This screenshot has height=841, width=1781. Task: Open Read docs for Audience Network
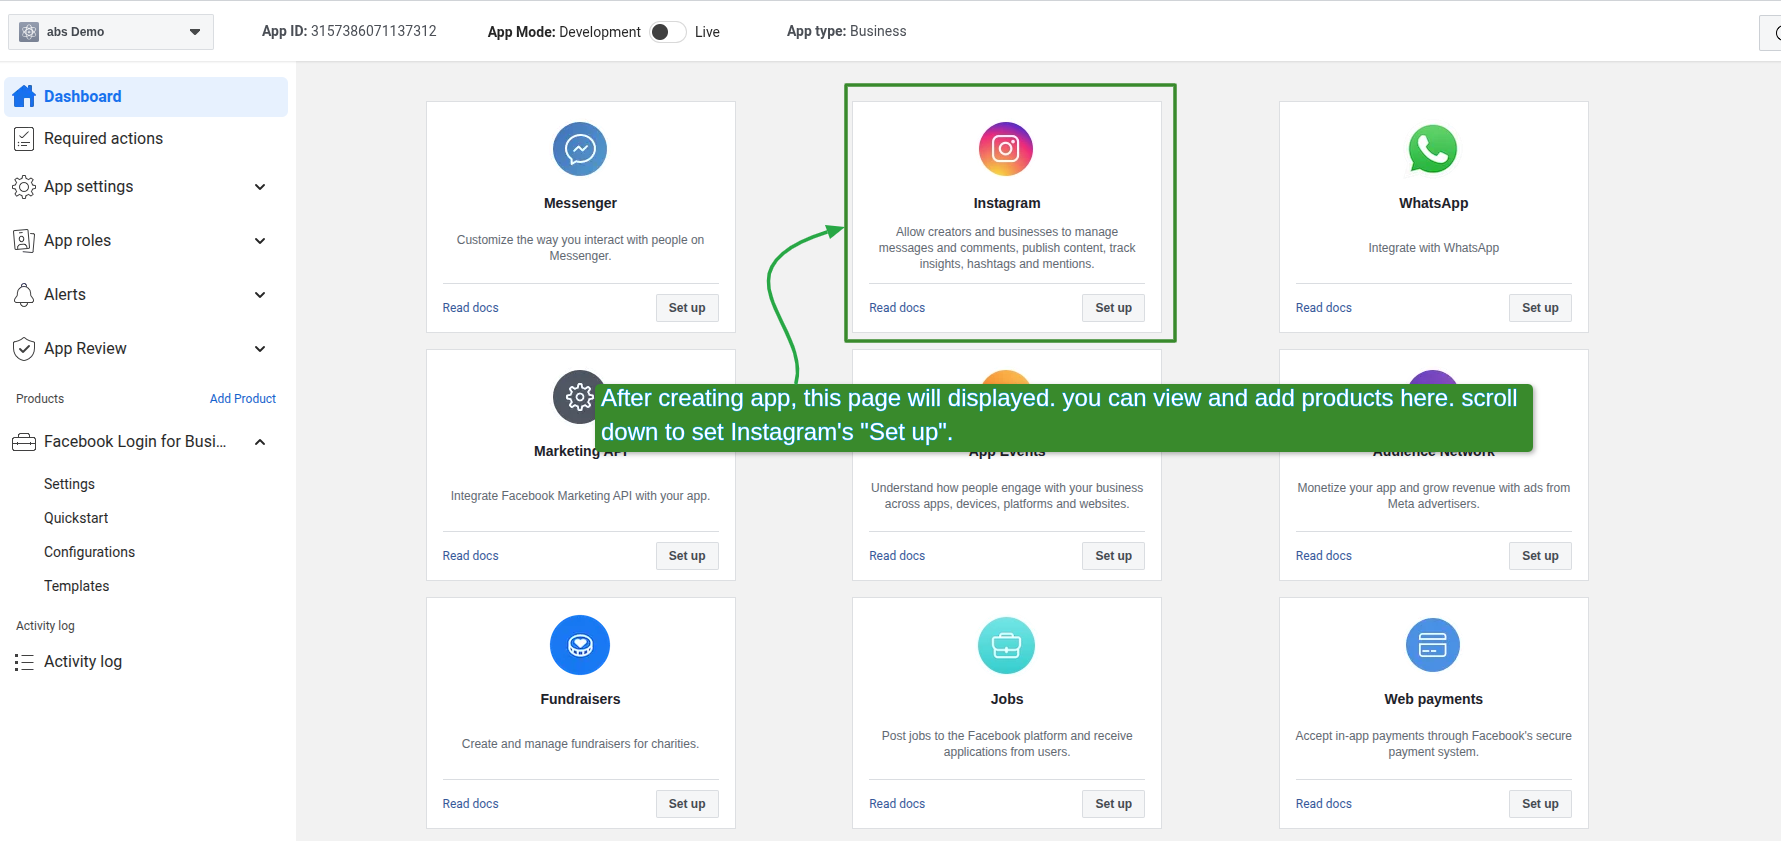(1323, 556)
